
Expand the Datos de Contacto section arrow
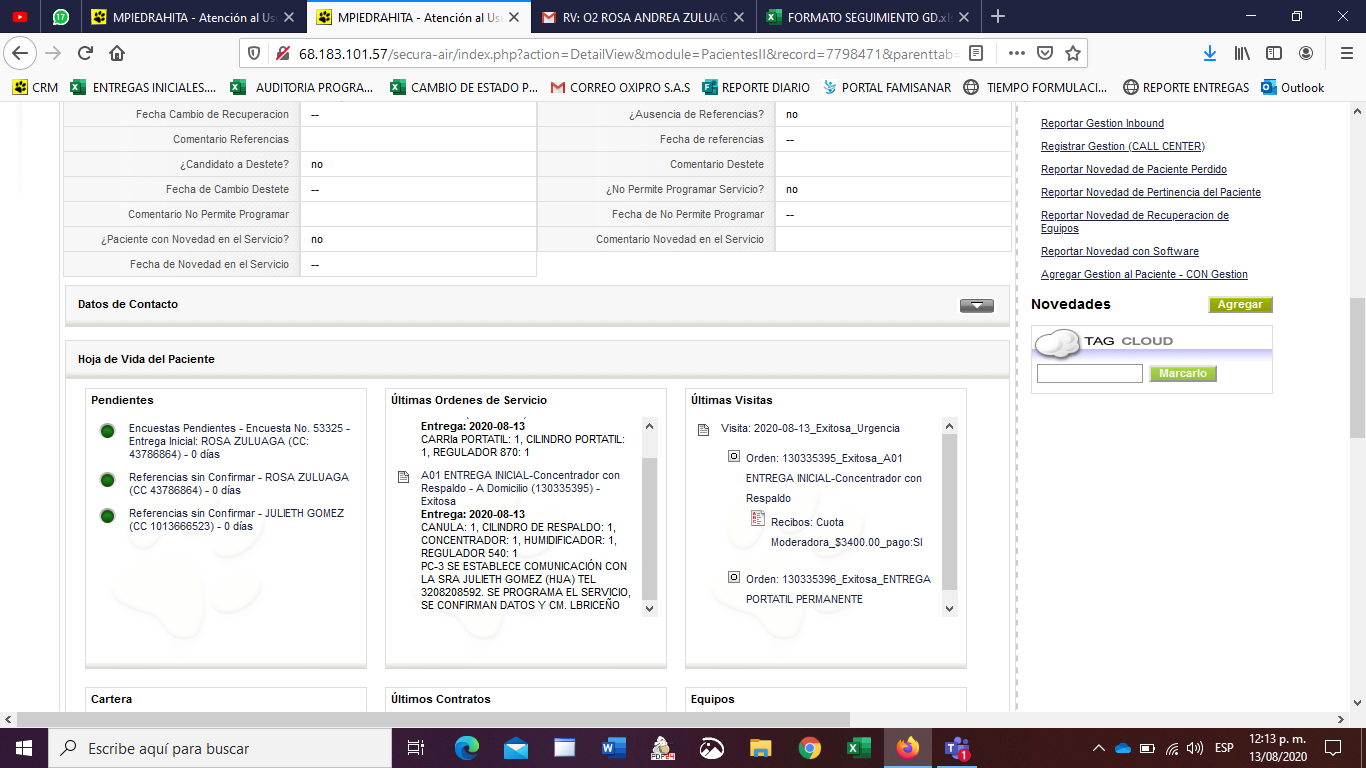[x=976, y=305]
